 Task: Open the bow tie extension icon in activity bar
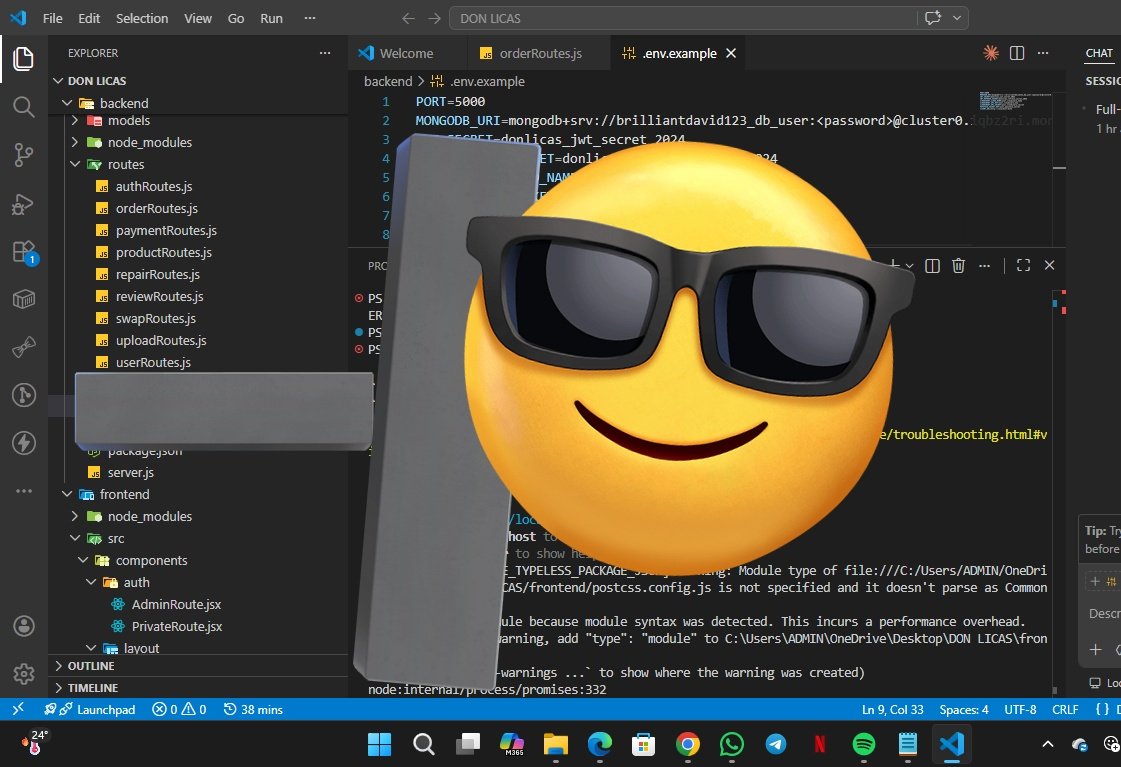click(x=24, y=347)
